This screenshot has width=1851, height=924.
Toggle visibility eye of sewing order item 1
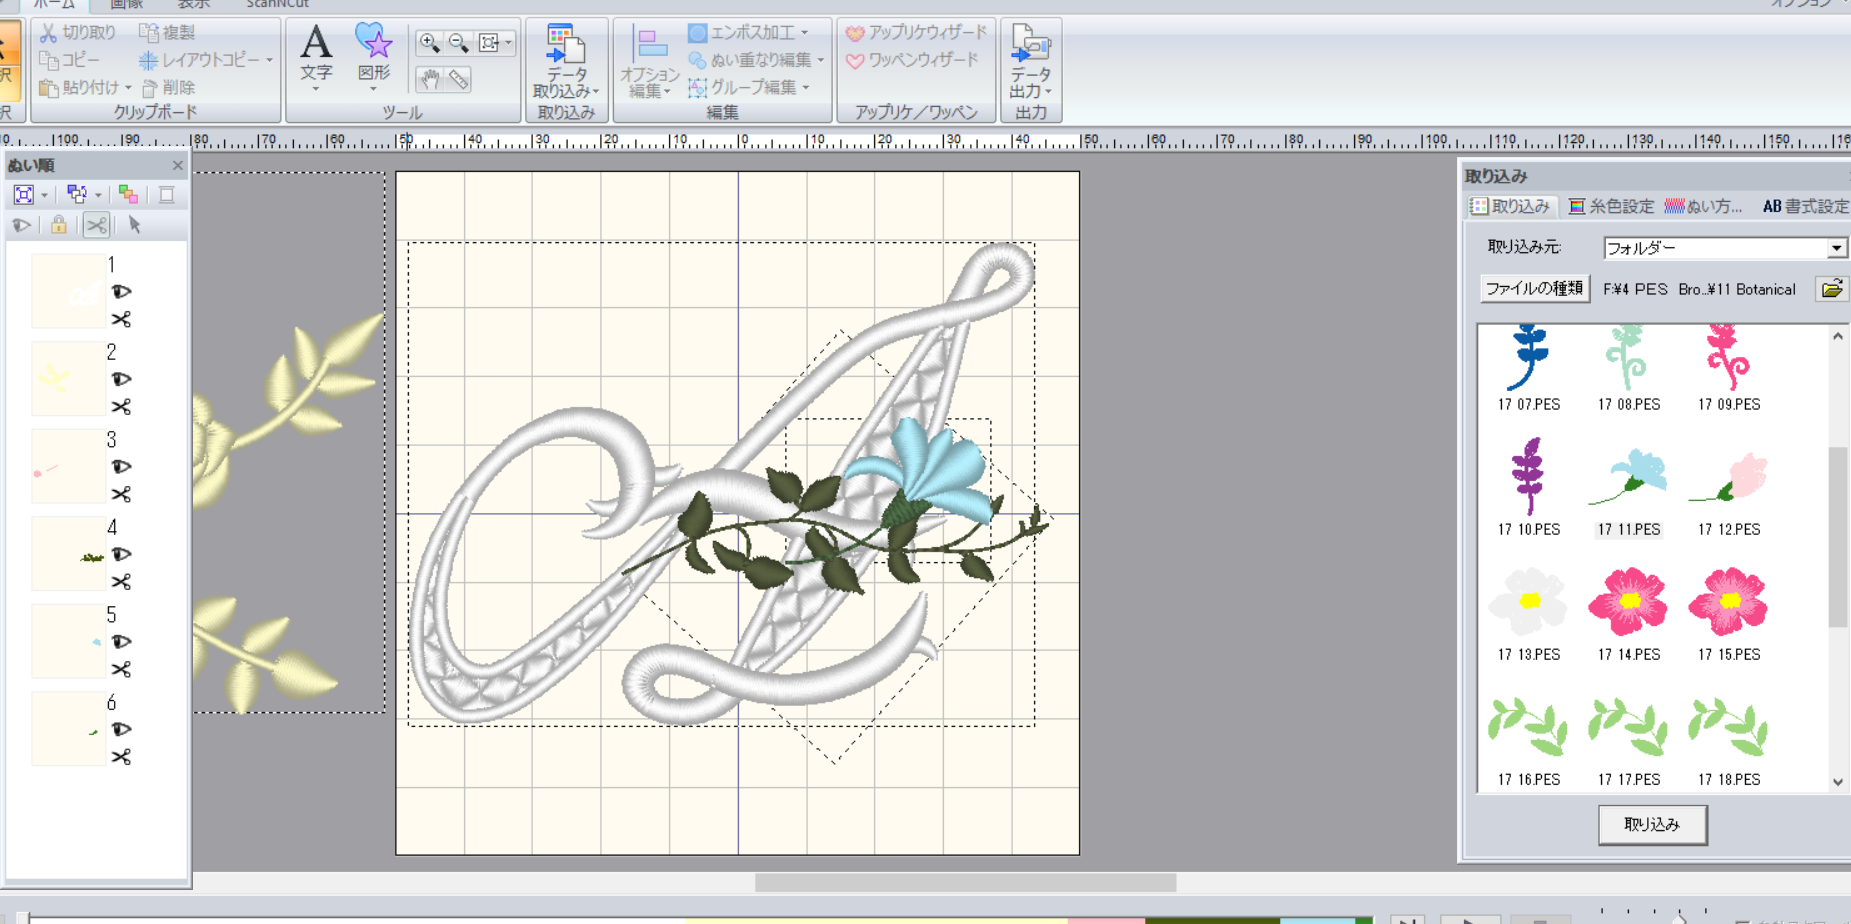[x=121, y=292]
